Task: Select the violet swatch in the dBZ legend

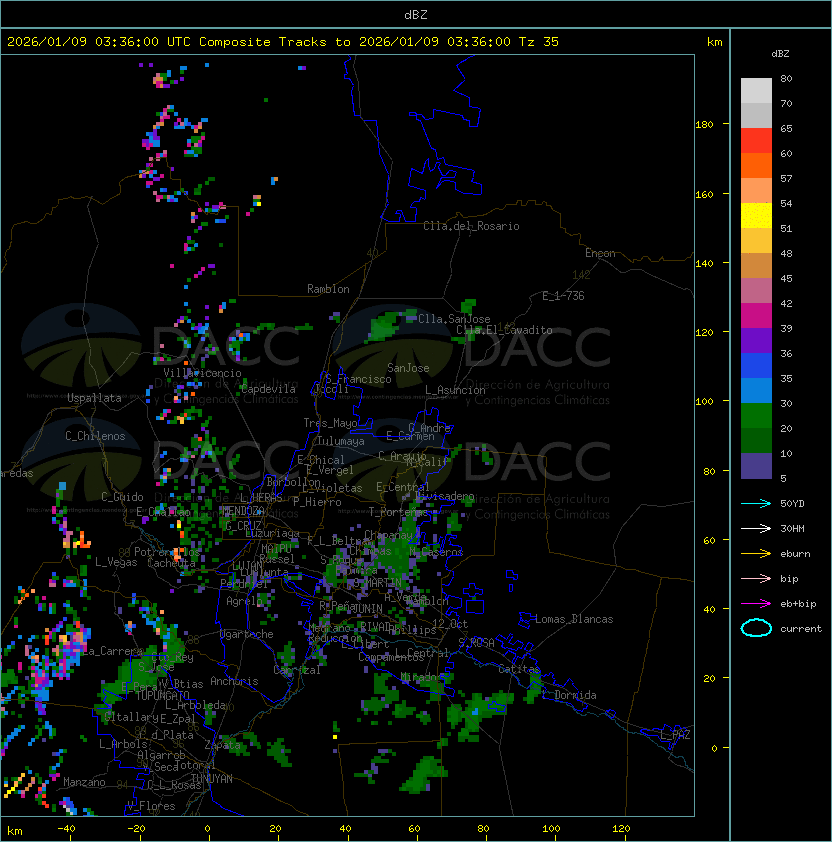Action: [x=756, y=340]
